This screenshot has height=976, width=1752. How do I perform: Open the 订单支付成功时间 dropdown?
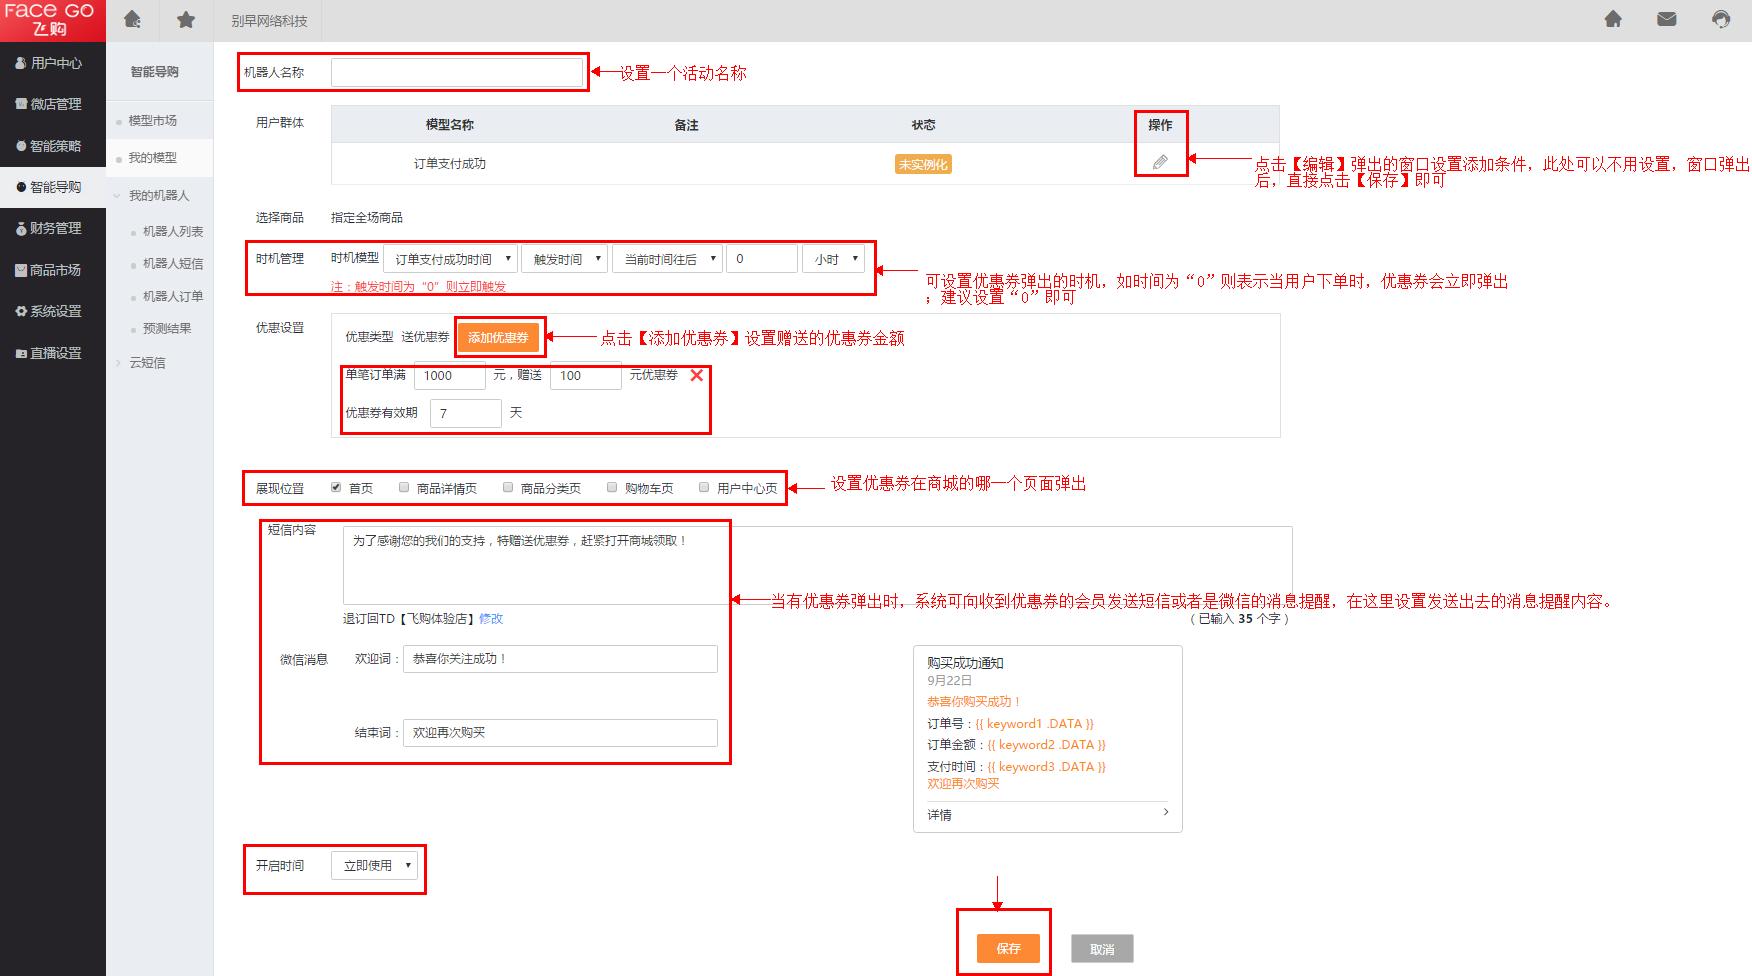coord(451,259)
